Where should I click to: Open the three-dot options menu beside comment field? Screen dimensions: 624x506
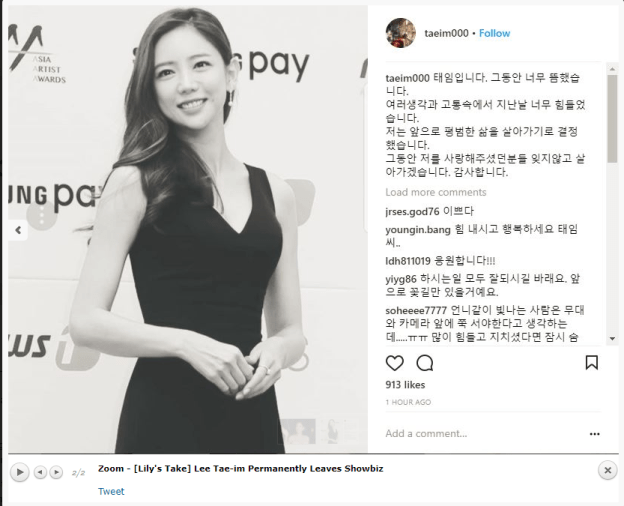pyautogui.click(x=595, y=434)
